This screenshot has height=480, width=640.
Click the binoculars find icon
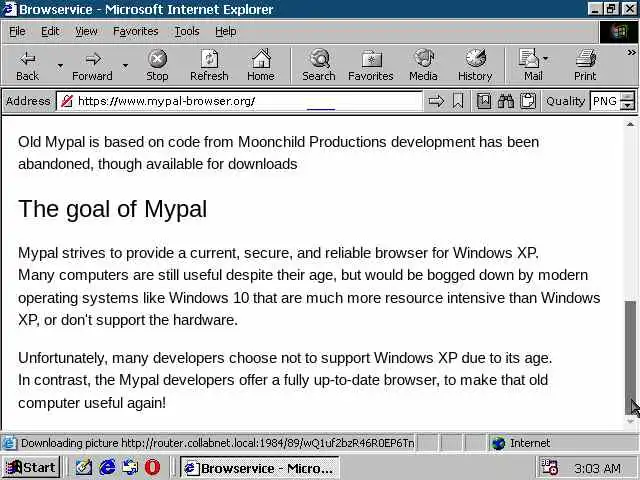pos(506,101)
